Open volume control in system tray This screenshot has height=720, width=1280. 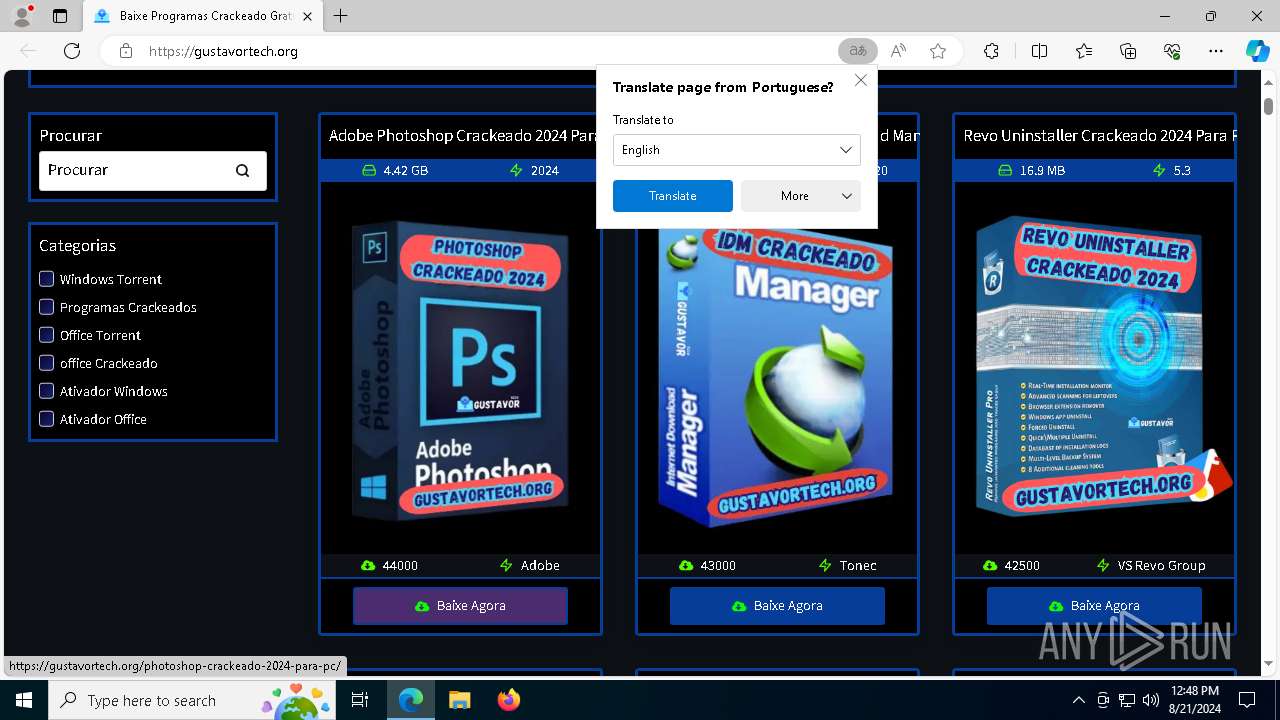click(1151, 700)
